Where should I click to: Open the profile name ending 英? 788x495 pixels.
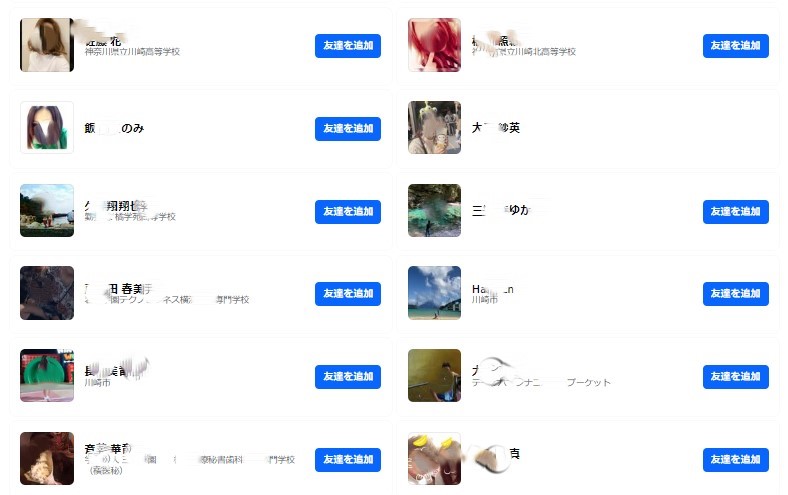(x=496, y=128)
